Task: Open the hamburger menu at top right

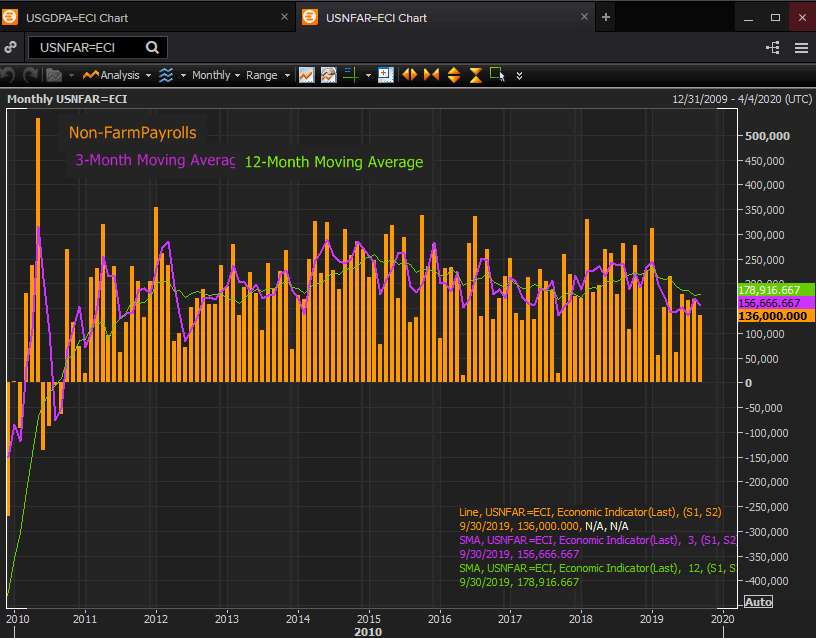Action: [x=801, y=47]
